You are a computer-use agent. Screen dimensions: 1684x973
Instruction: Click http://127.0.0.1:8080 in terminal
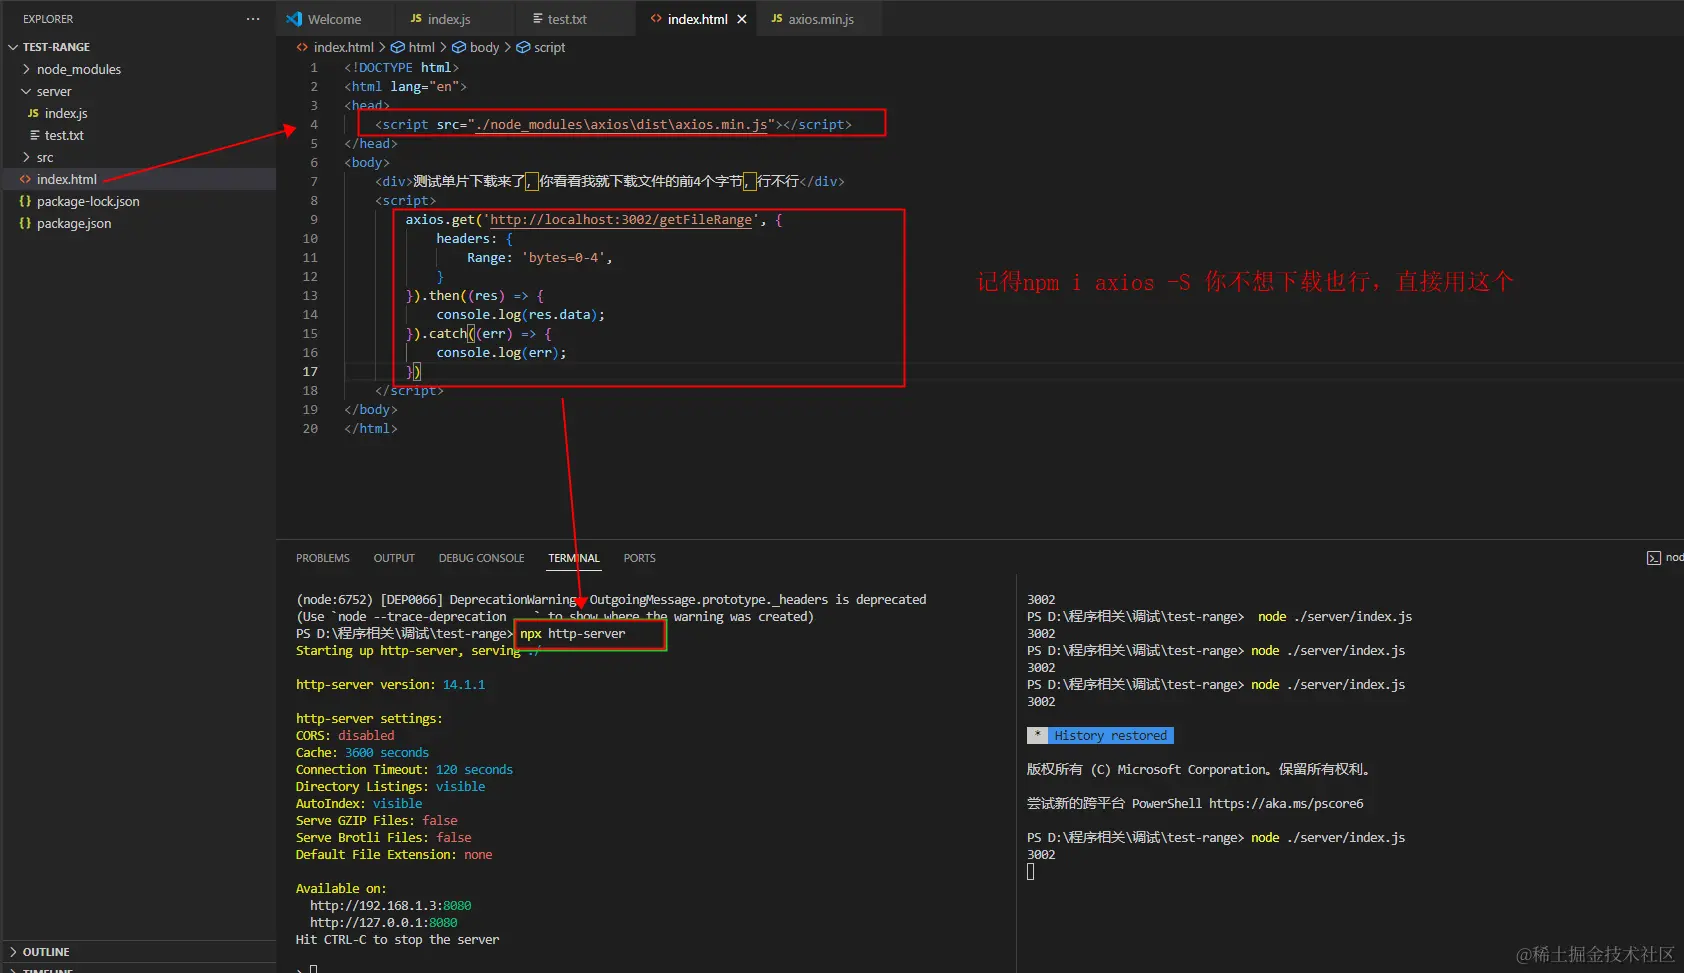tap(384, 923)
